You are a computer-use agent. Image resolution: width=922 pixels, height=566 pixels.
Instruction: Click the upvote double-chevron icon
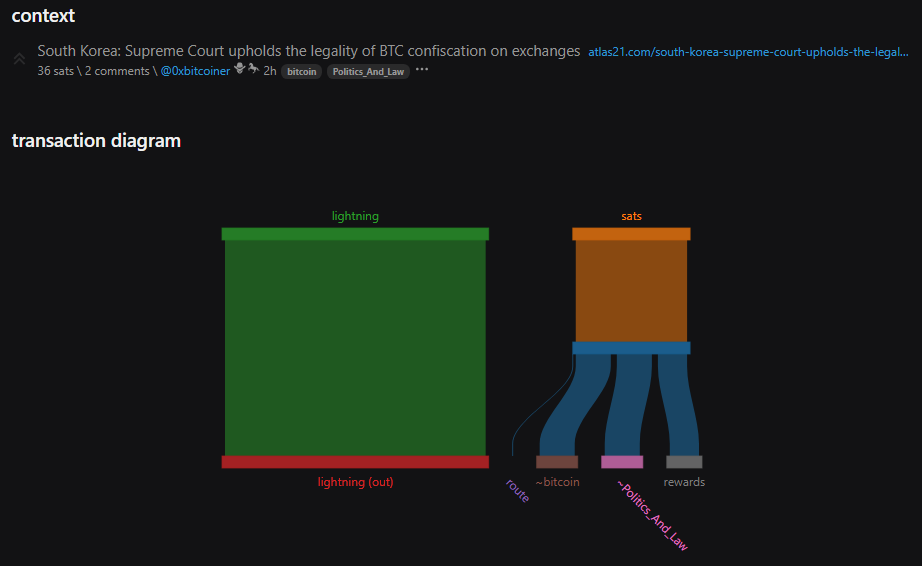pos(19,59)
